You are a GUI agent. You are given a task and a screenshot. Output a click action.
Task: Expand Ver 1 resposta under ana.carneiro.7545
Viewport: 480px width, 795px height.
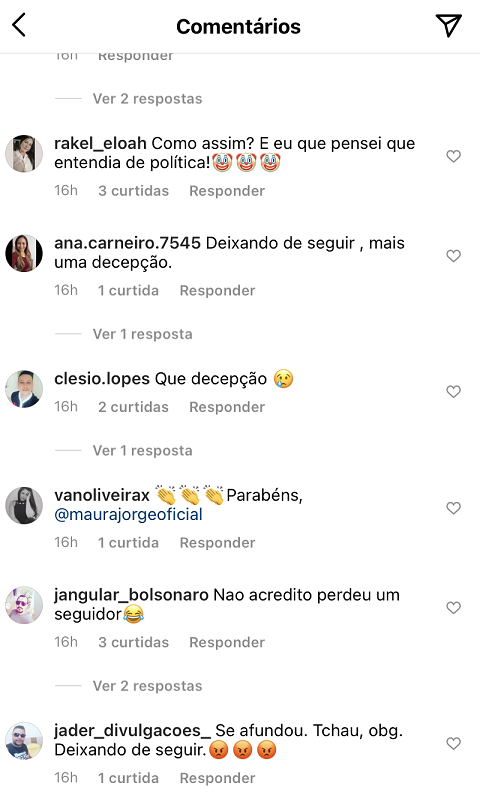pos(142,334)
